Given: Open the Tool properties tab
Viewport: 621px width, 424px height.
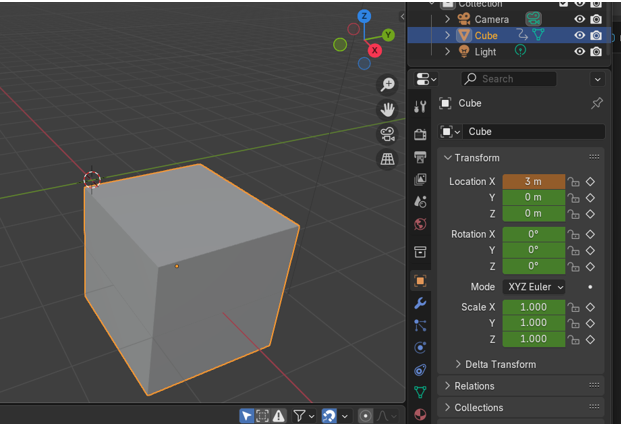Looking at the screenshot, I should pos(420,106).
